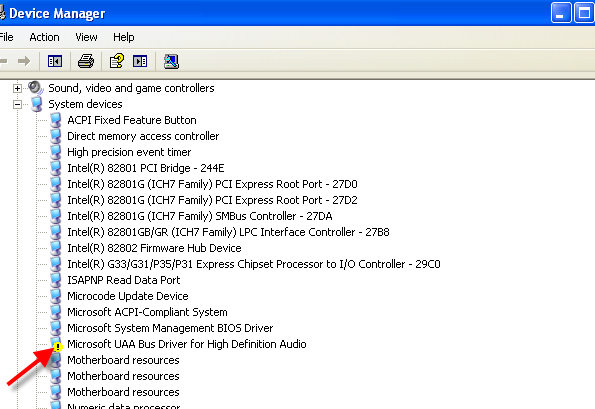Click the yellow warning icon on UAA Bus Driver

pyautogui.click(x=58, y=347)
